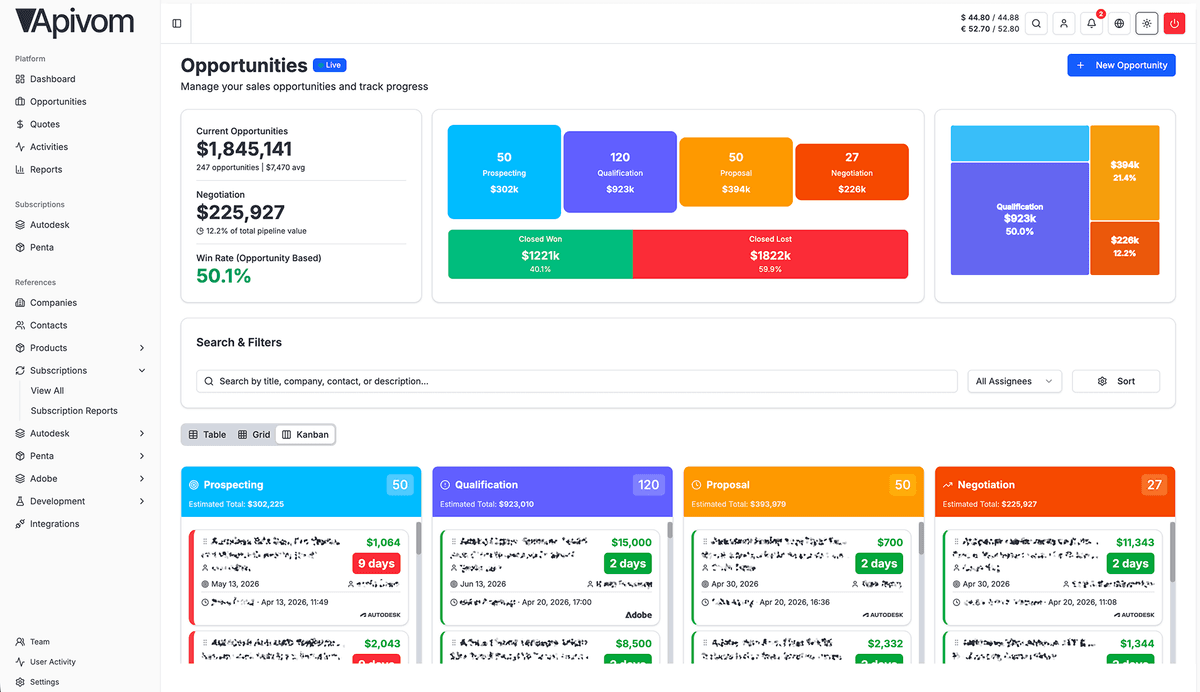Click the red 9 days badge
This screenshot has height=692, width=1200.
point(376,564)
